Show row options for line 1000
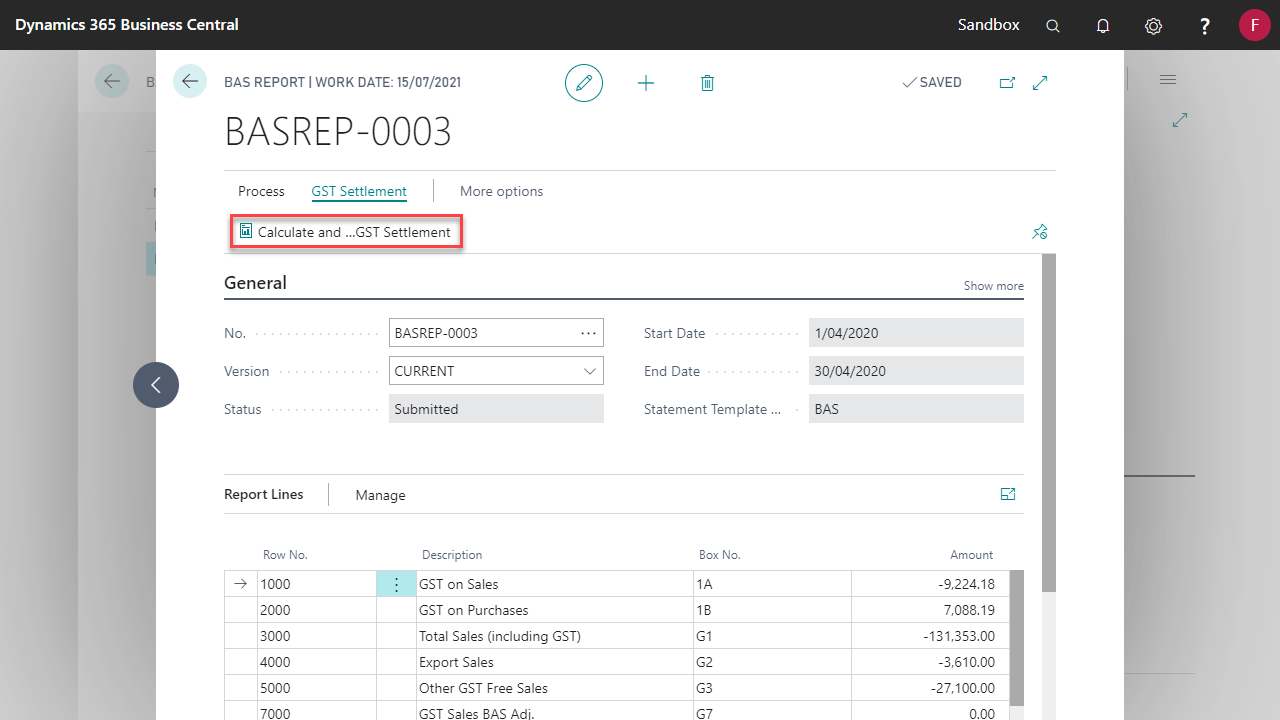 click(x=396, y=584)
